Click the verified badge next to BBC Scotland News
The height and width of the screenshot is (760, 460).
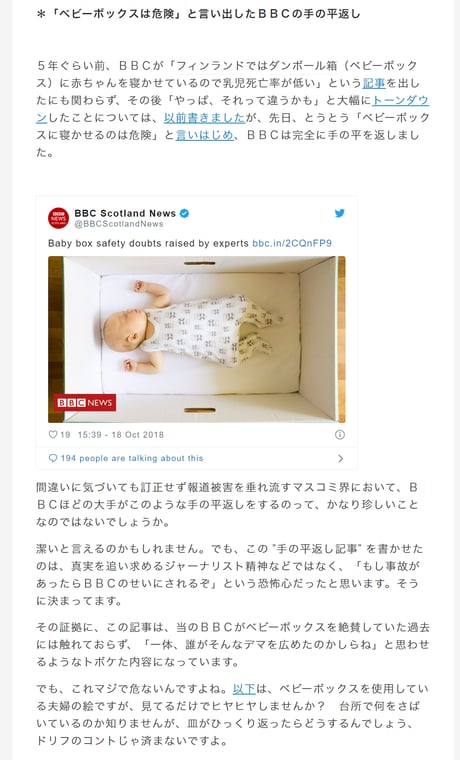pyautogui.click(x=184, y=213)
